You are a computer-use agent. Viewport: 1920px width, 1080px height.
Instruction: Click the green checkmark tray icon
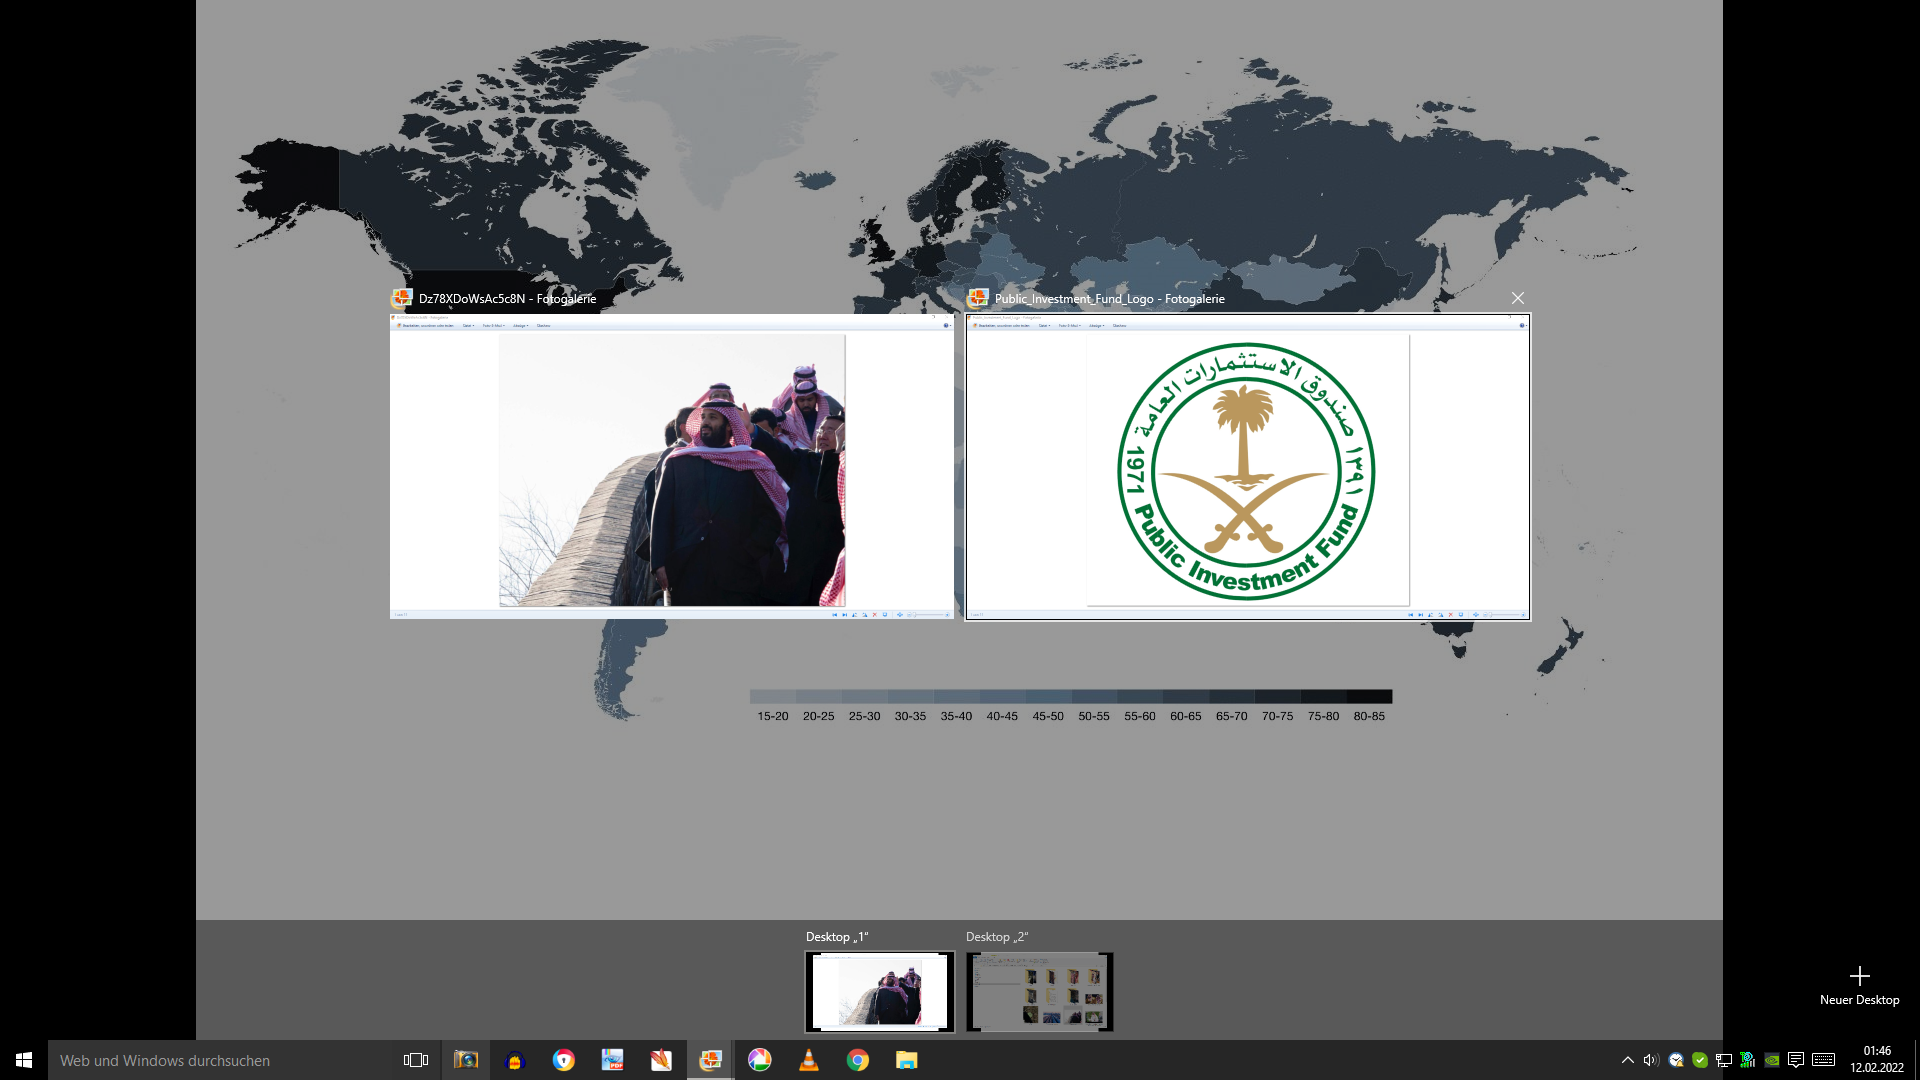click(1700, 1060)
